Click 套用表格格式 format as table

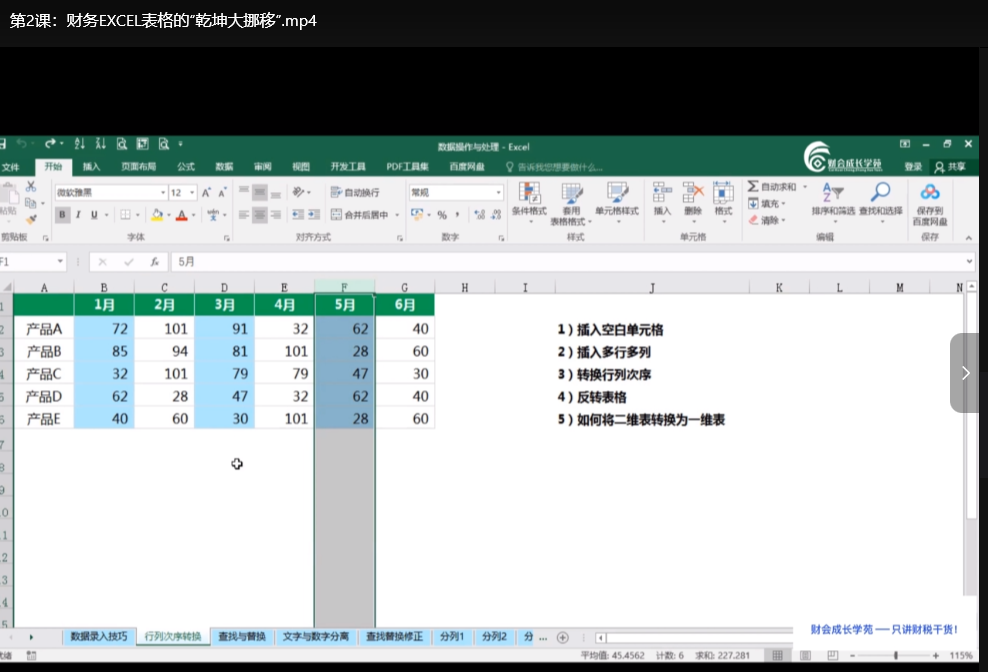point(572,204)
